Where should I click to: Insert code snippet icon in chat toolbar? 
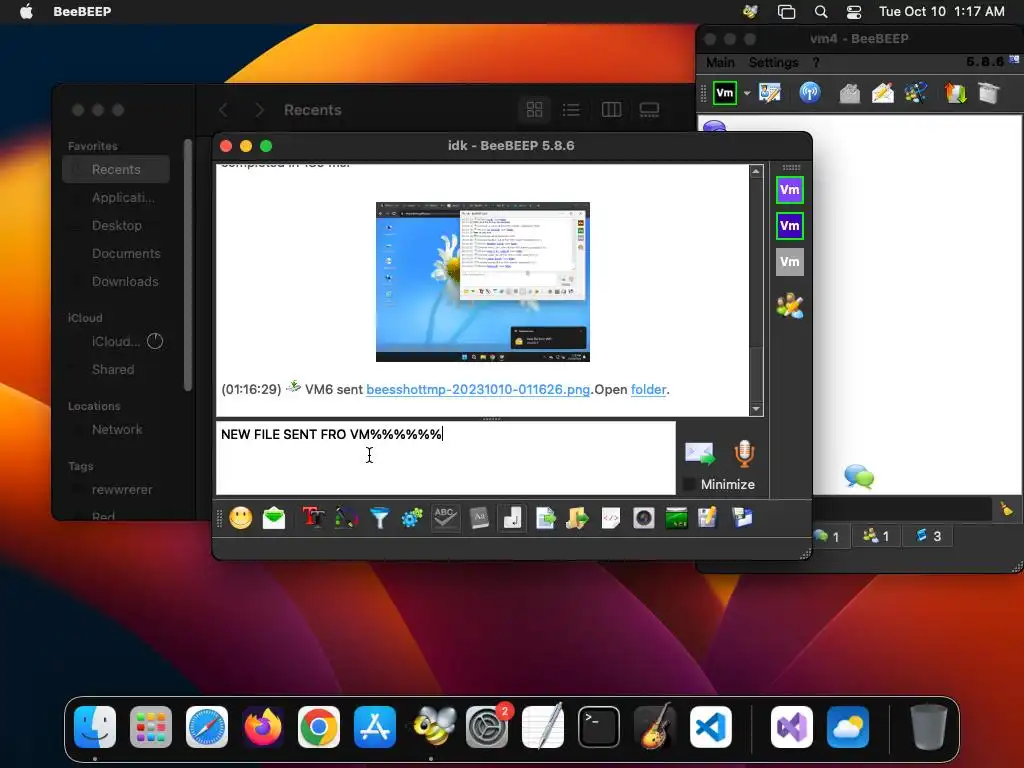click(x=611, y=519)
